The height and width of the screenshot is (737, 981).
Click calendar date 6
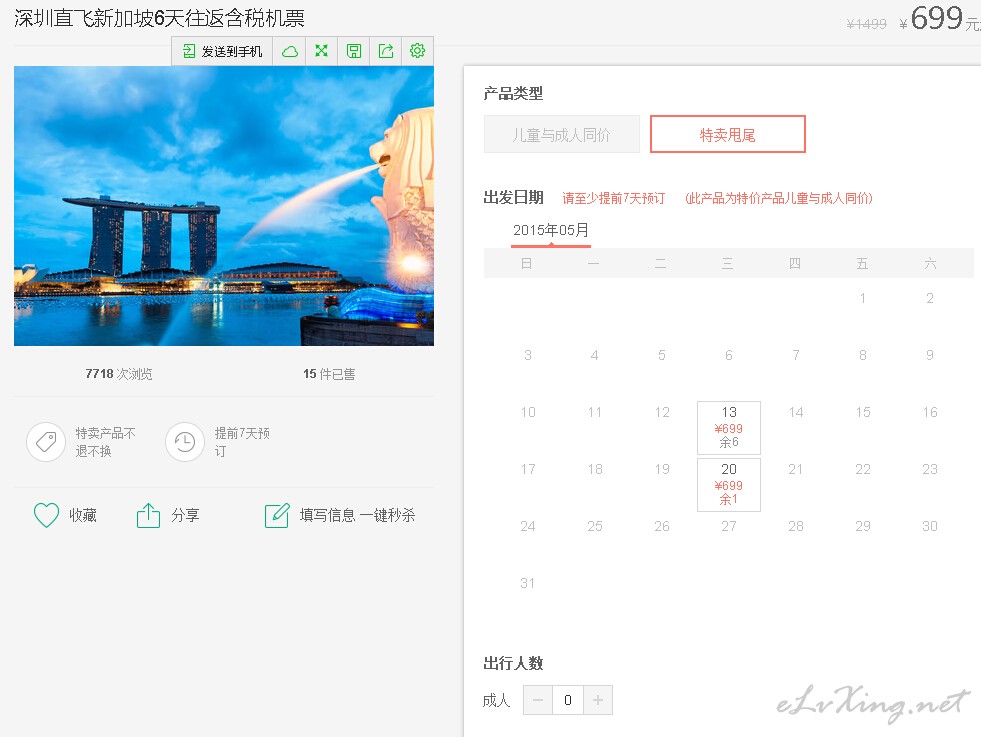pyautogui.click(x=729, y=355)
